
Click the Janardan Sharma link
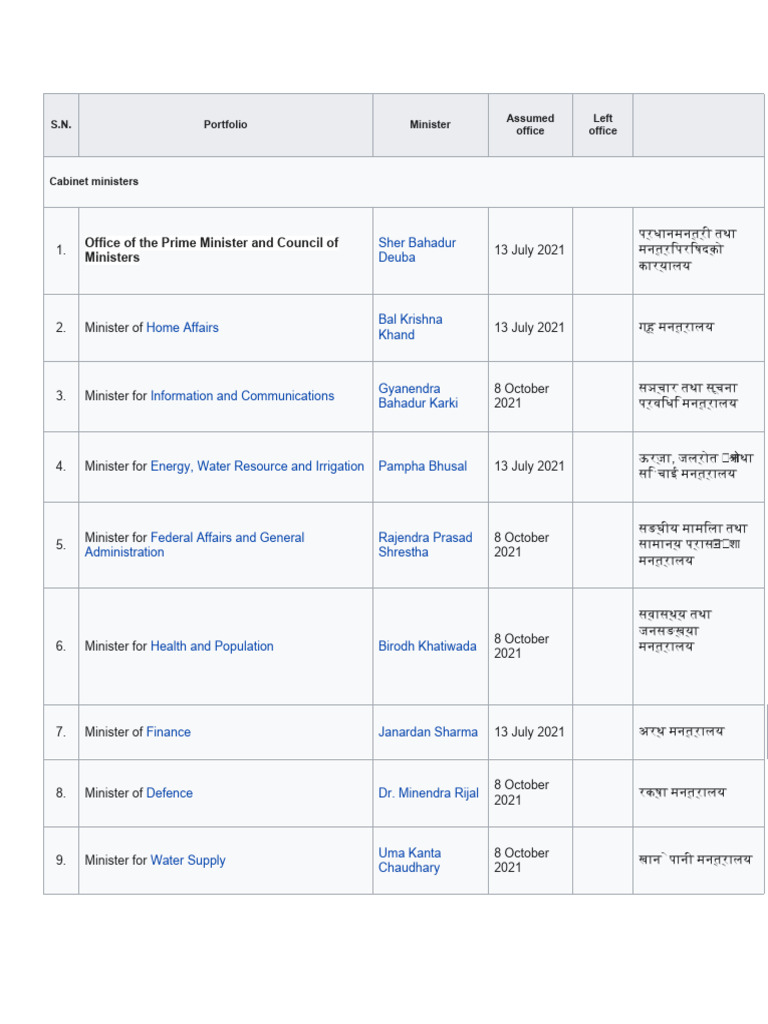[x=428, y=732]
